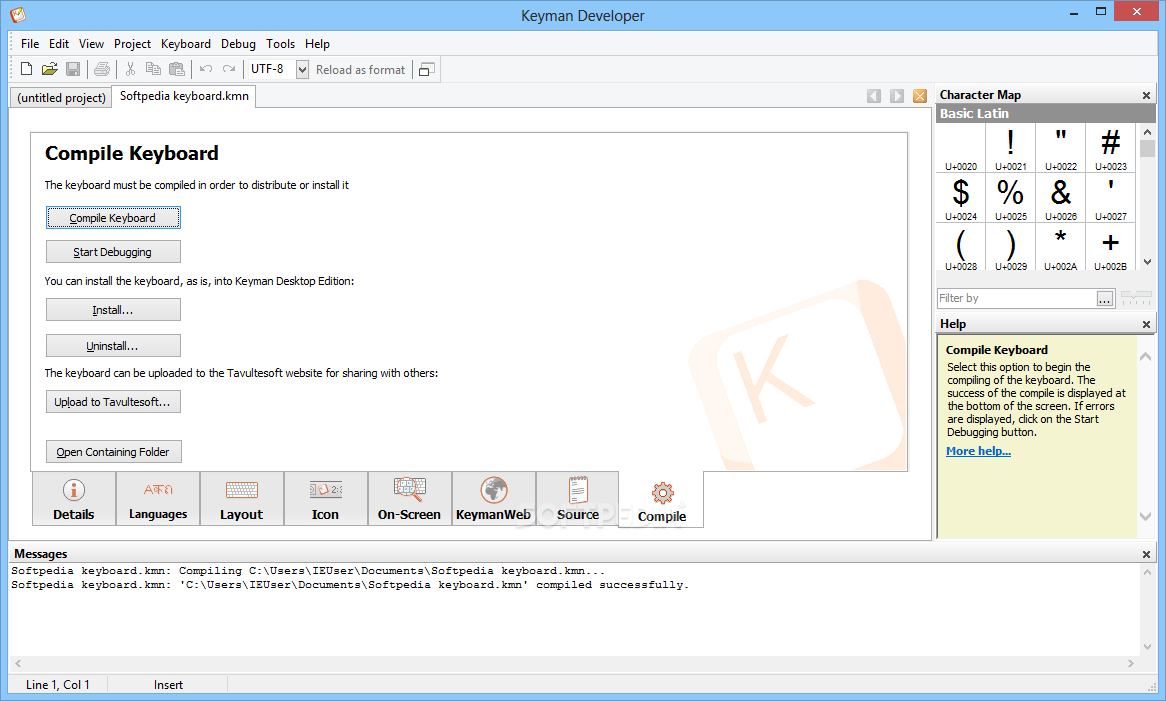Click the Save disk toolbar icon
Screen dimensions: 1166x701
click(73, 69)
